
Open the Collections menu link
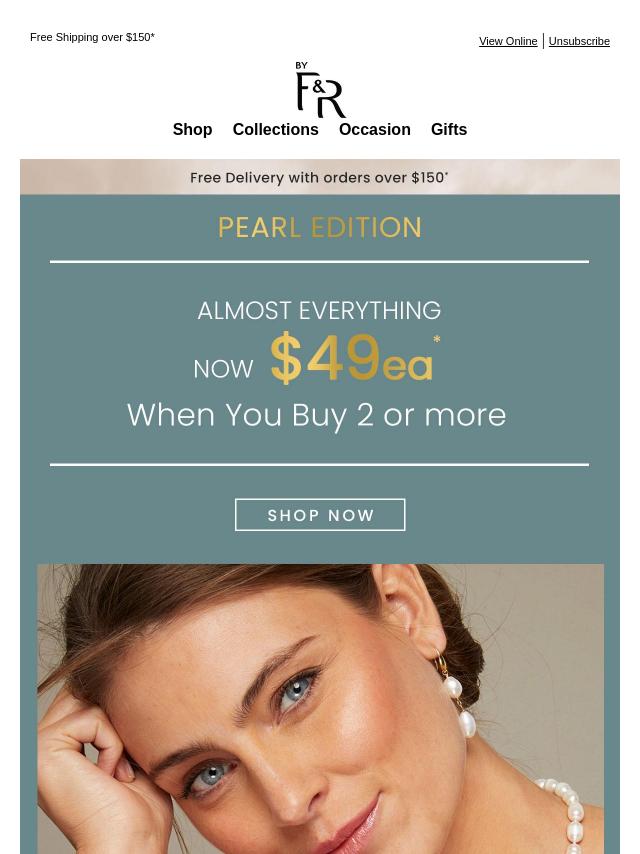coord(276,130)
